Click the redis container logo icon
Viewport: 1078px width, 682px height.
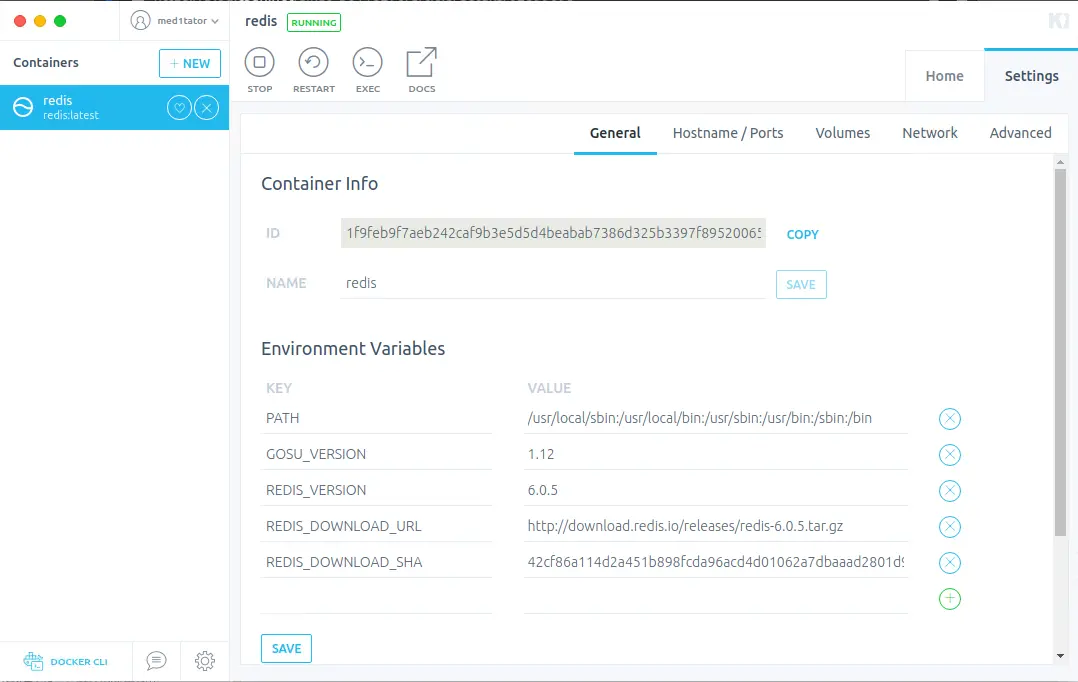23,107
